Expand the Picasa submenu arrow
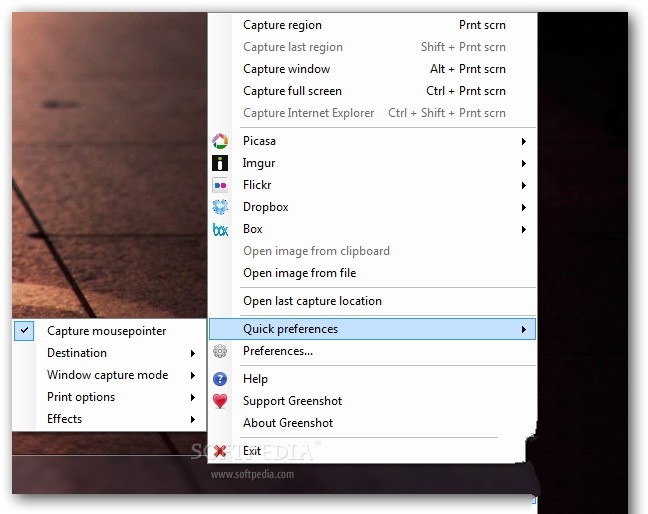 click(524, 141)
